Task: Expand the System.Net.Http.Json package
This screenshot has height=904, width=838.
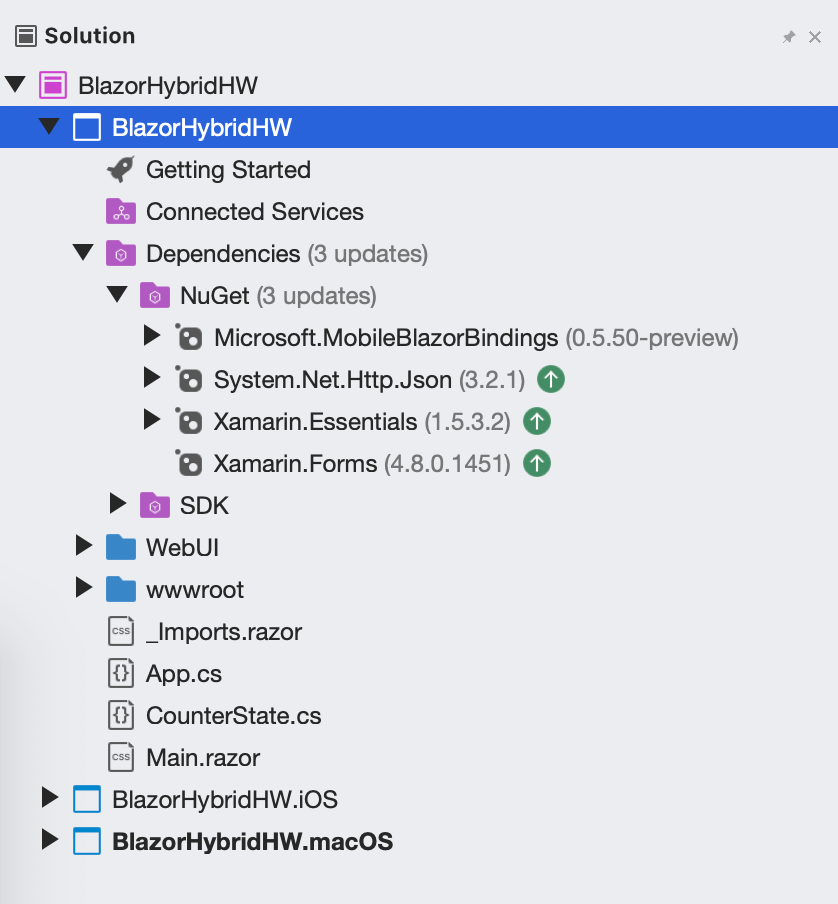Action: pyautogui.click(x=152, y=378)
